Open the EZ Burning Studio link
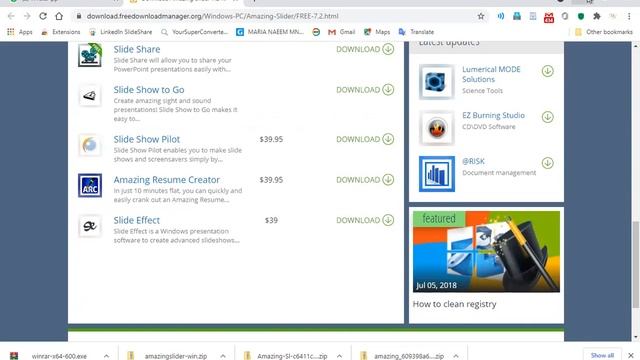The image size is (640, 360). point(493,116)
